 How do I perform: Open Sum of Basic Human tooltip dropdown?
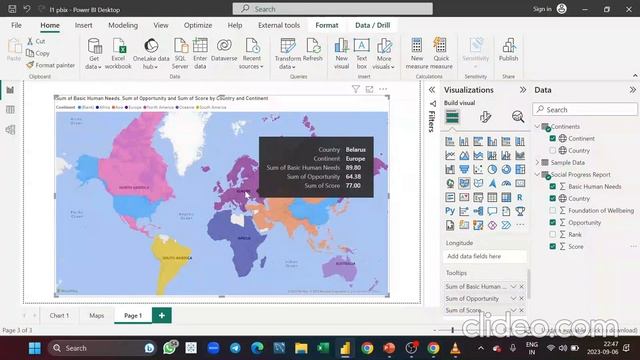pyautogui.click(x=513, y=287)
